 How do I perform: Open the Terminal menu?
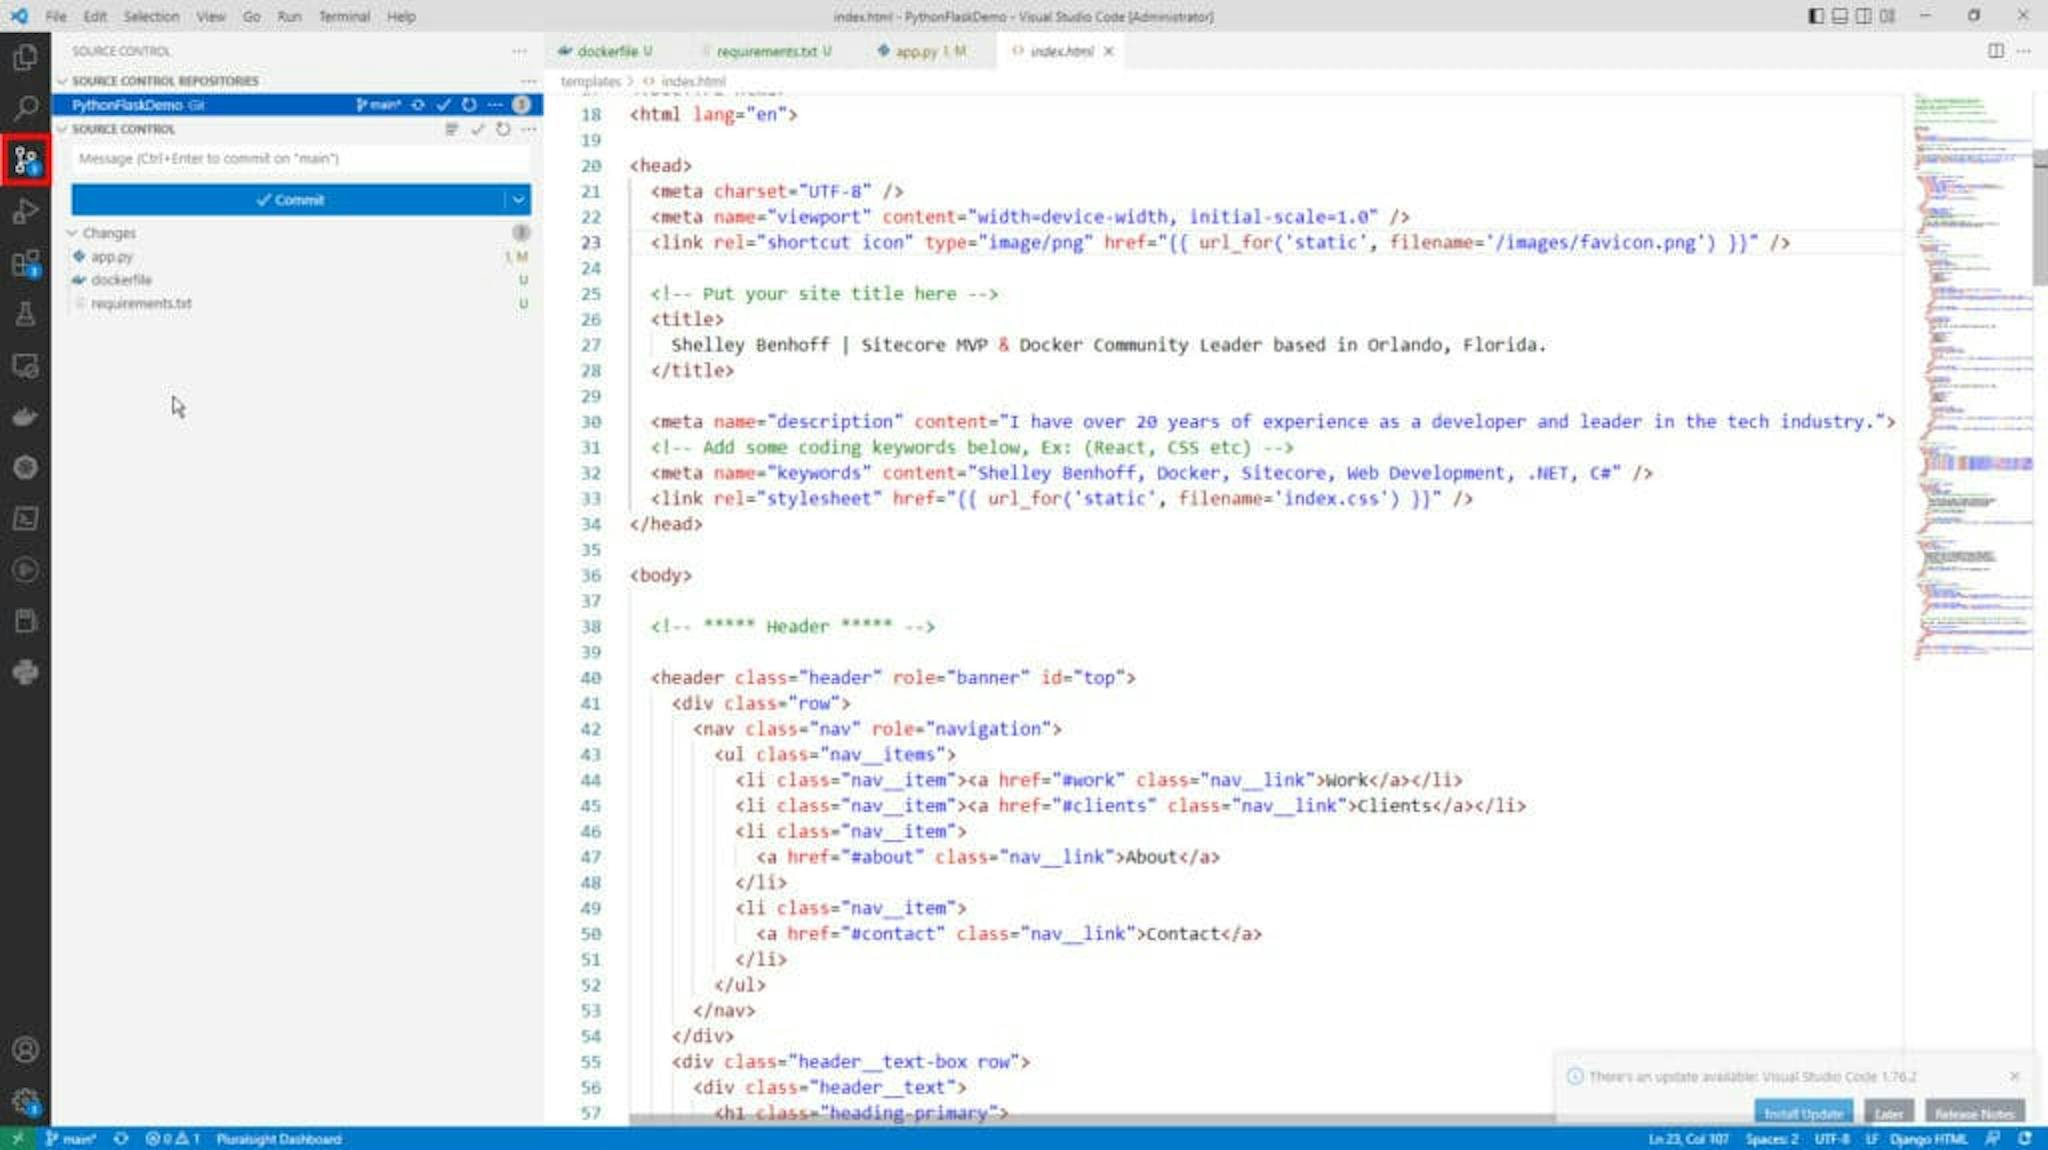click(x=344, y=16)
